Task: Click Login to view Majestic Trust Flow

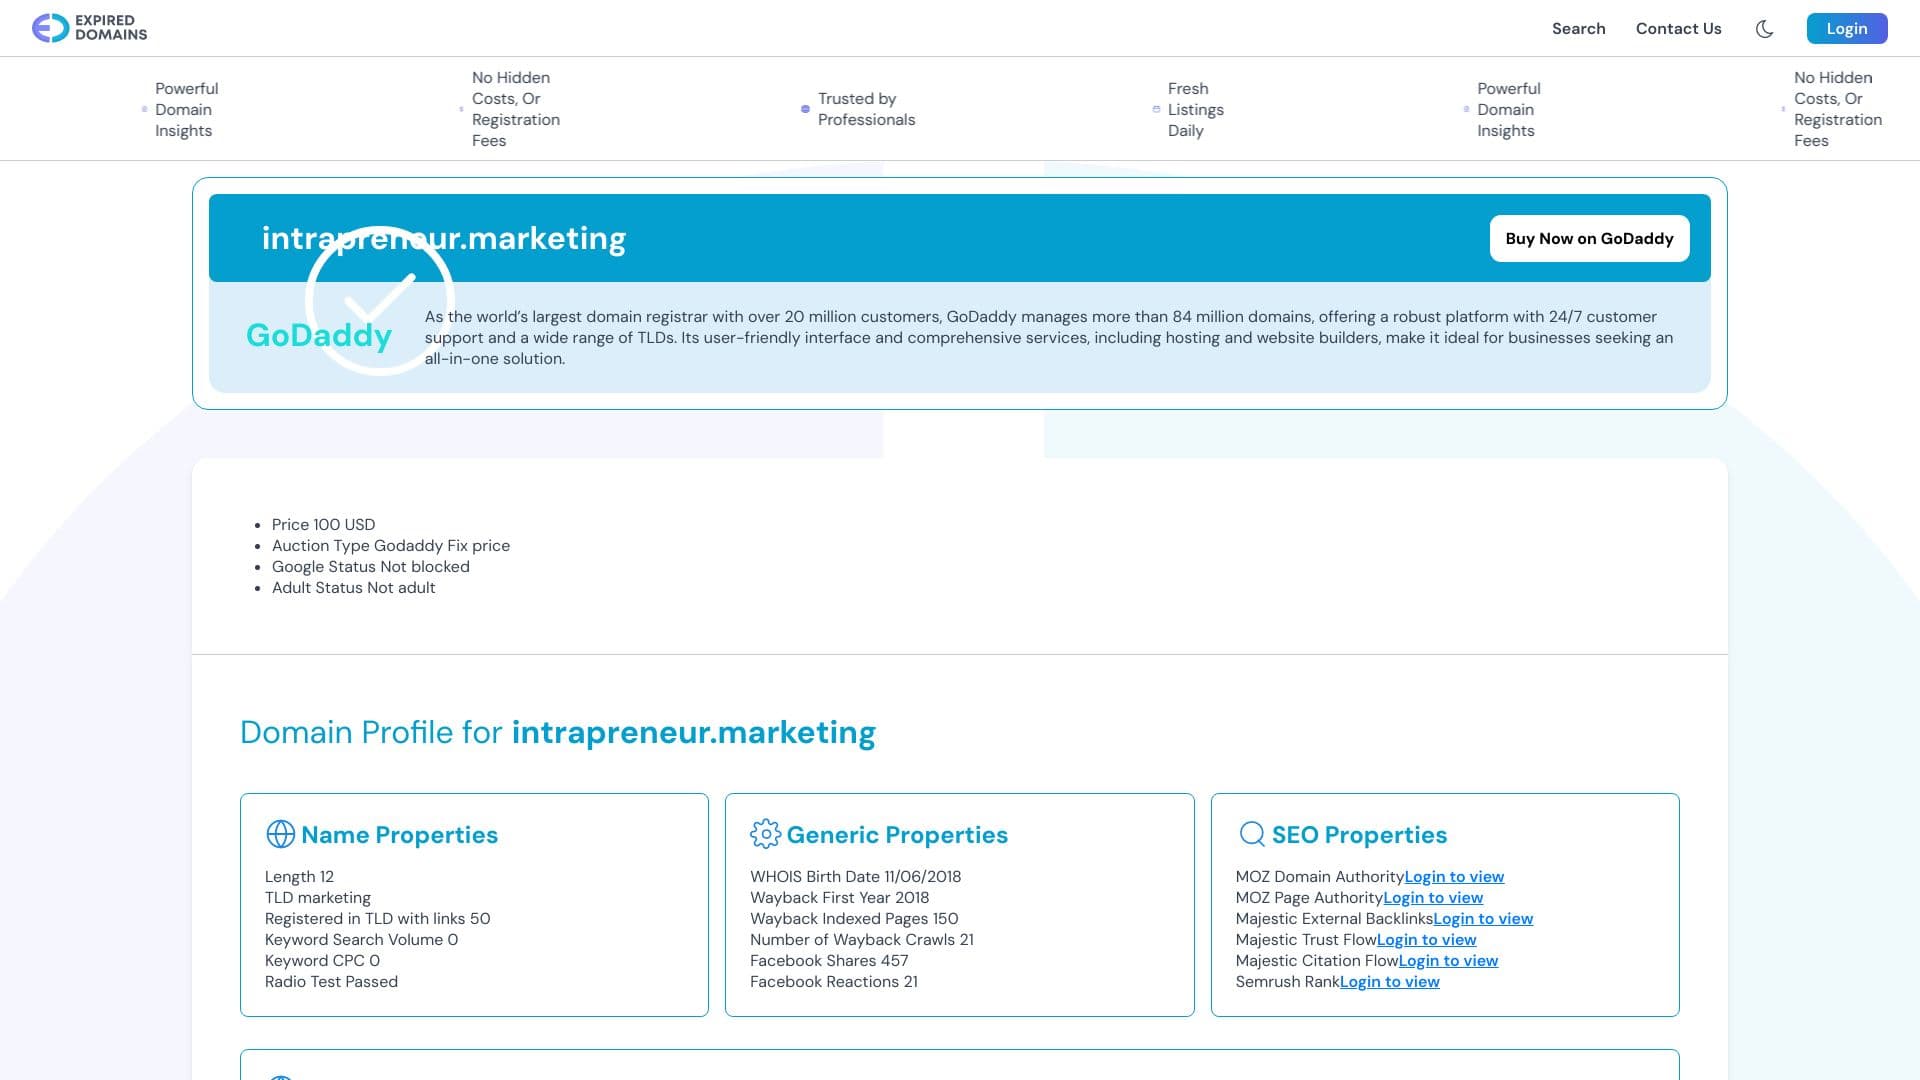Action: (1426, 939)
